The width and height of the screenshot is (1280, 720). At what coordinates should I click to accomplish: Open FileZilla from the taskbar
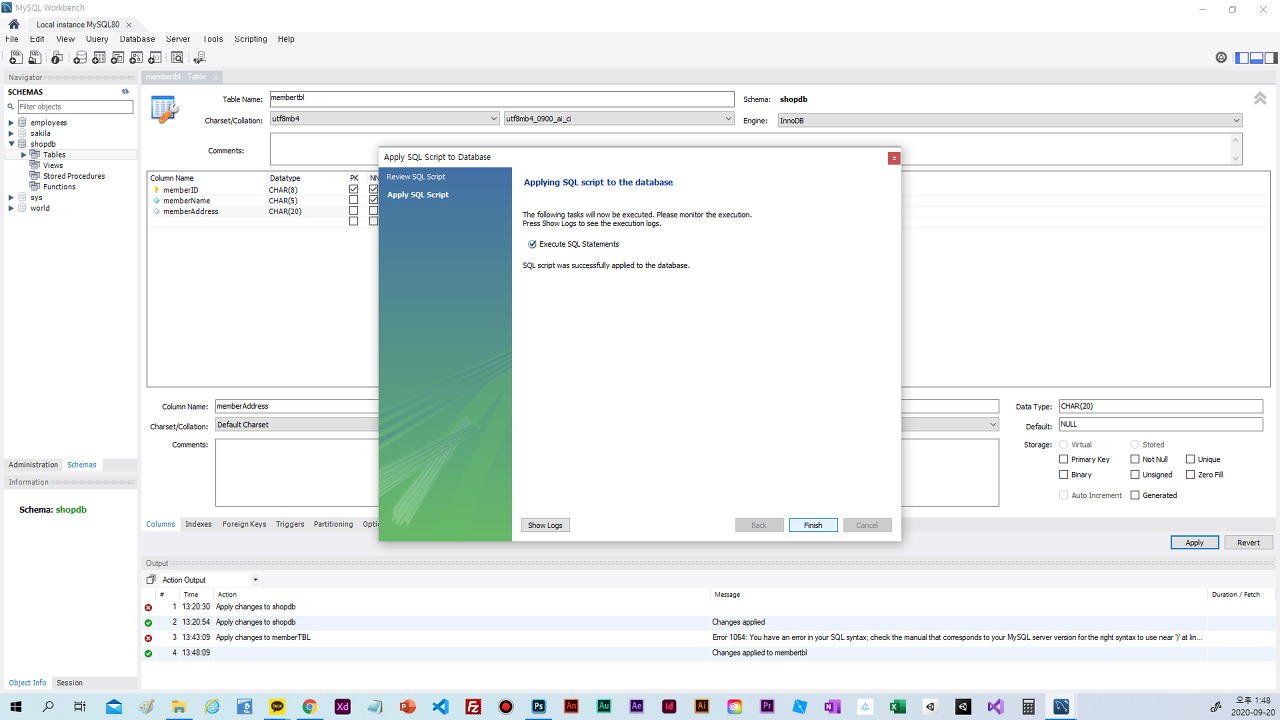[474, 706]
